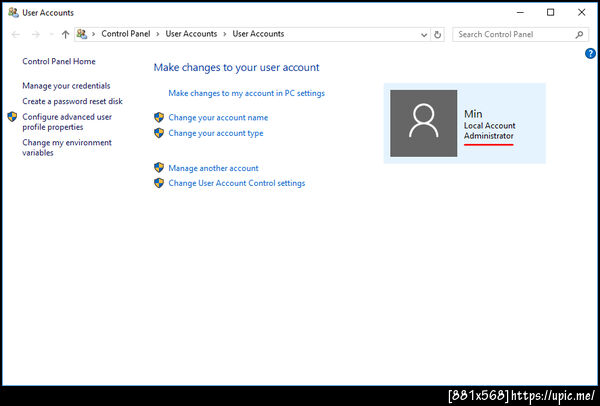This screenshot has width=600, height=406.
Task: Open Configure advanced user profile properties
Action: point(67,122)
